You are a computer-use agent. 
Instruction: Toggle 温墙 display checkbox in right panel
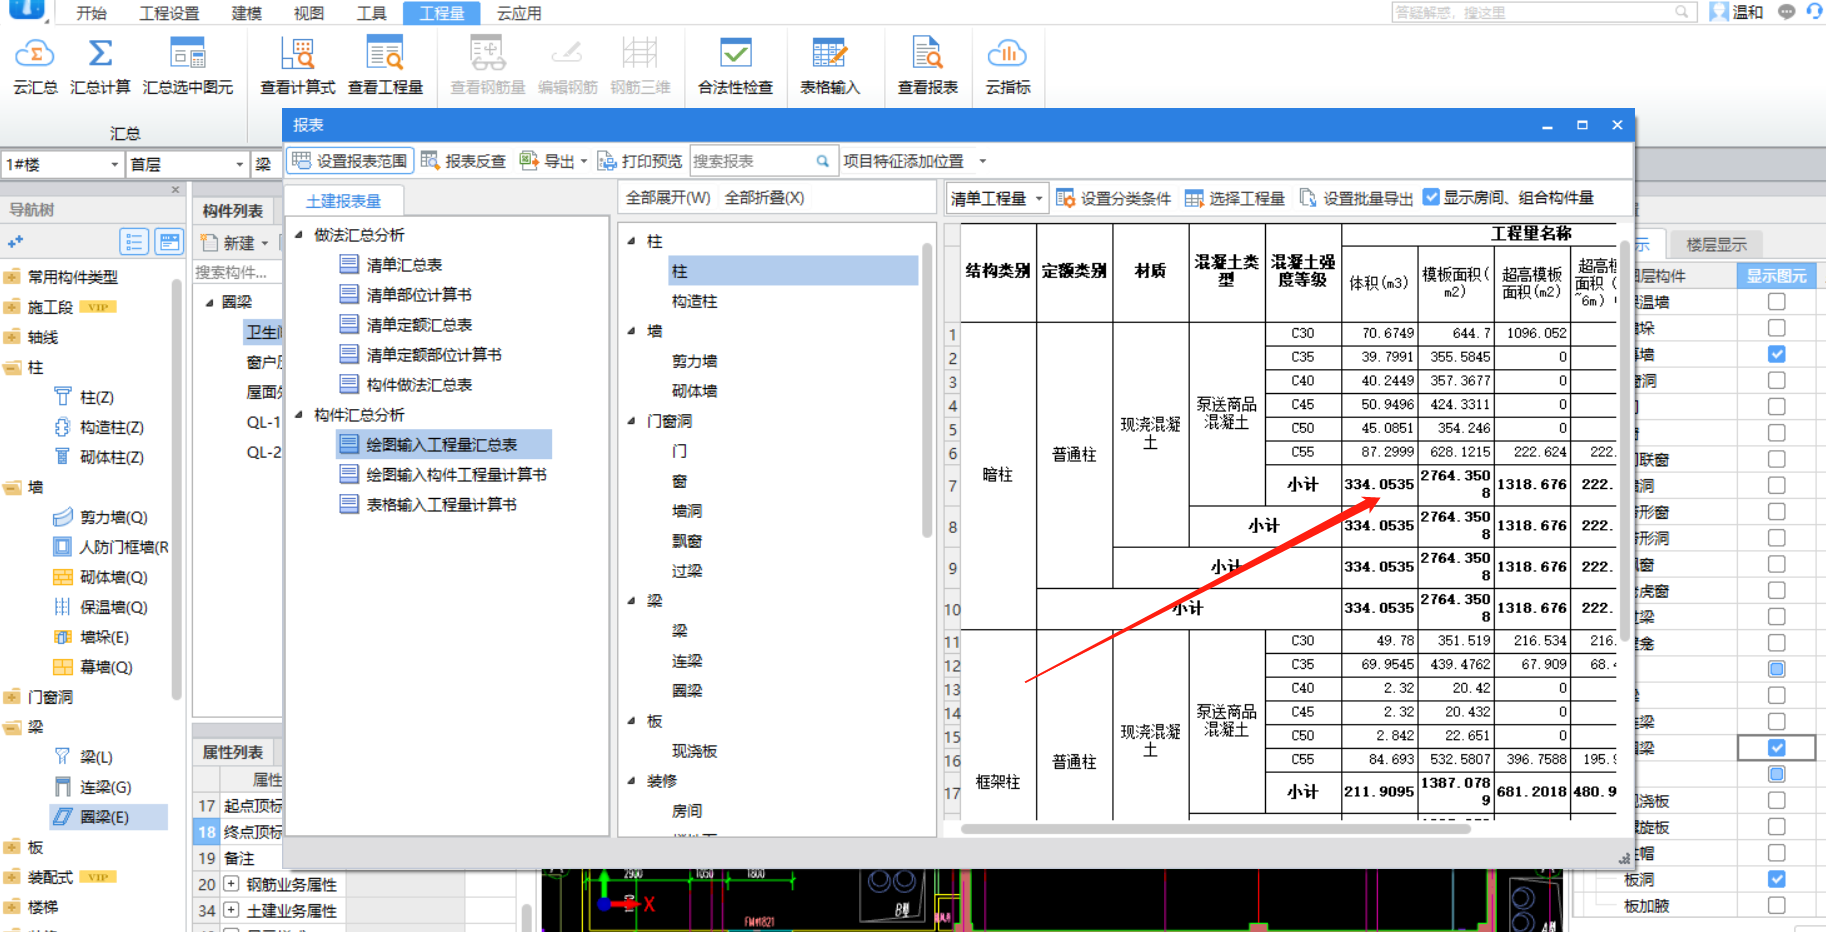pos(1776,301)
